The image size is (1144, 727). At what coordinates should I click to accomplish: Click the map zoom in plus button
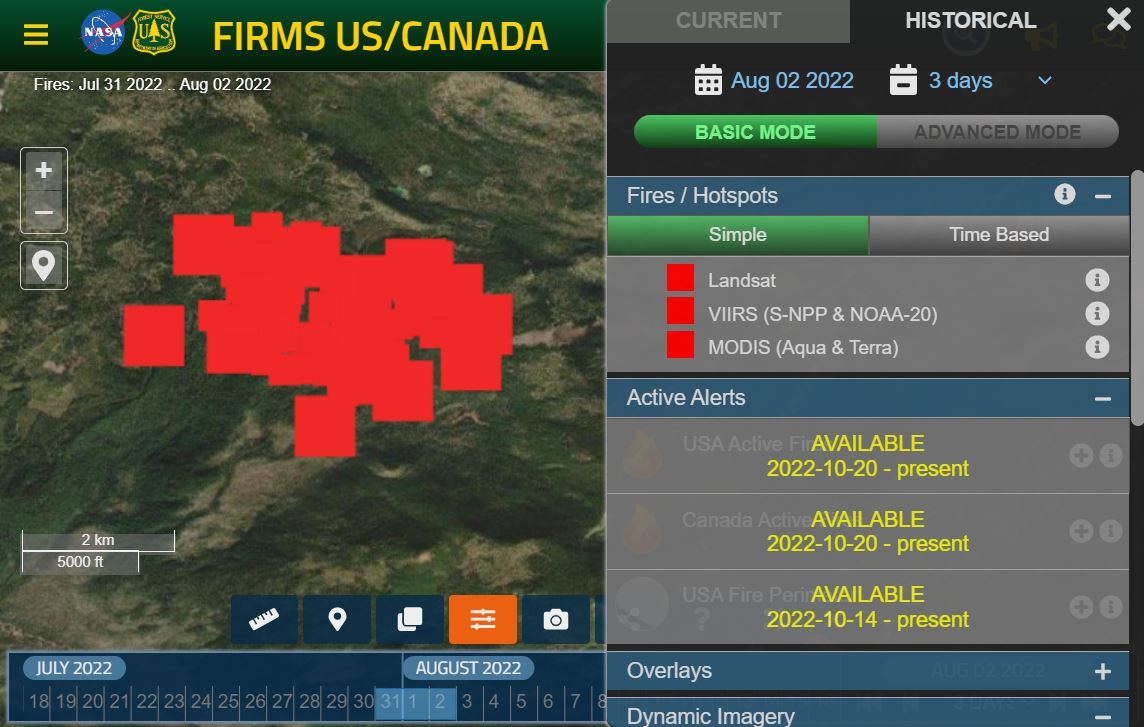44,170
